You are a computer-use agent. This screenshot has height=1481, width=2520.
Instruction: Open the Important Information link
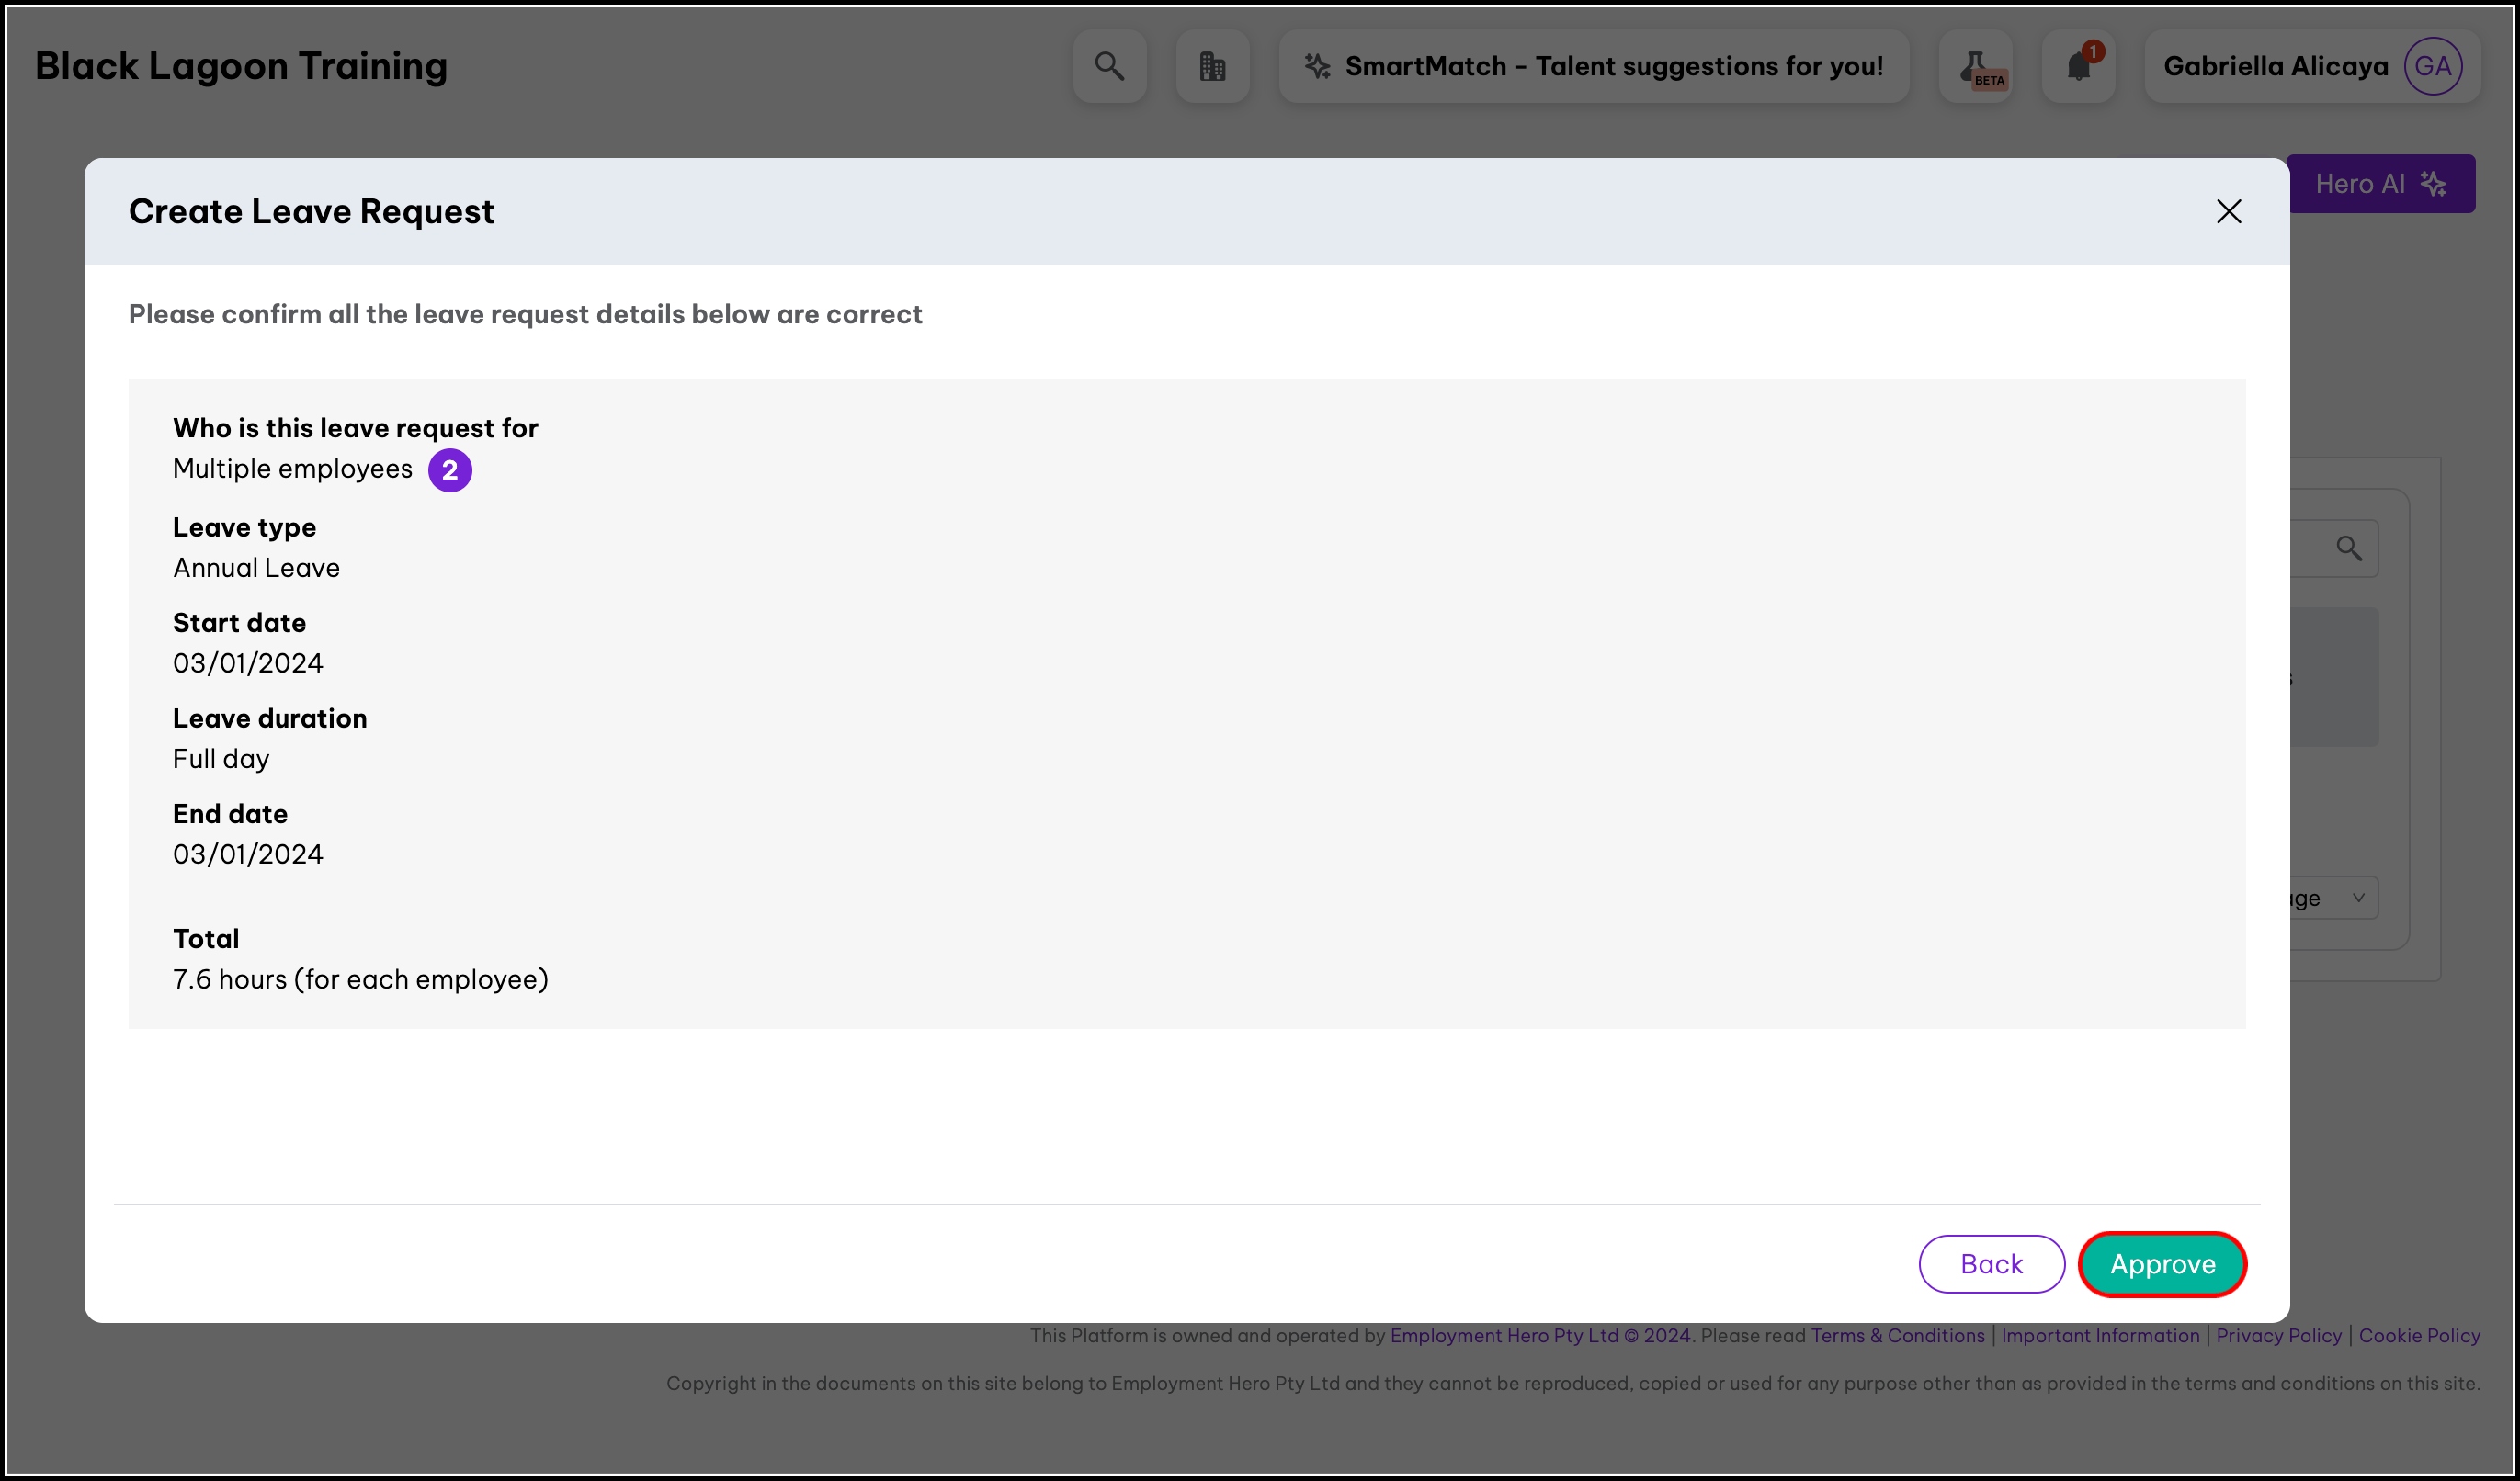pyautogui.click(x=2100, y=1335)
